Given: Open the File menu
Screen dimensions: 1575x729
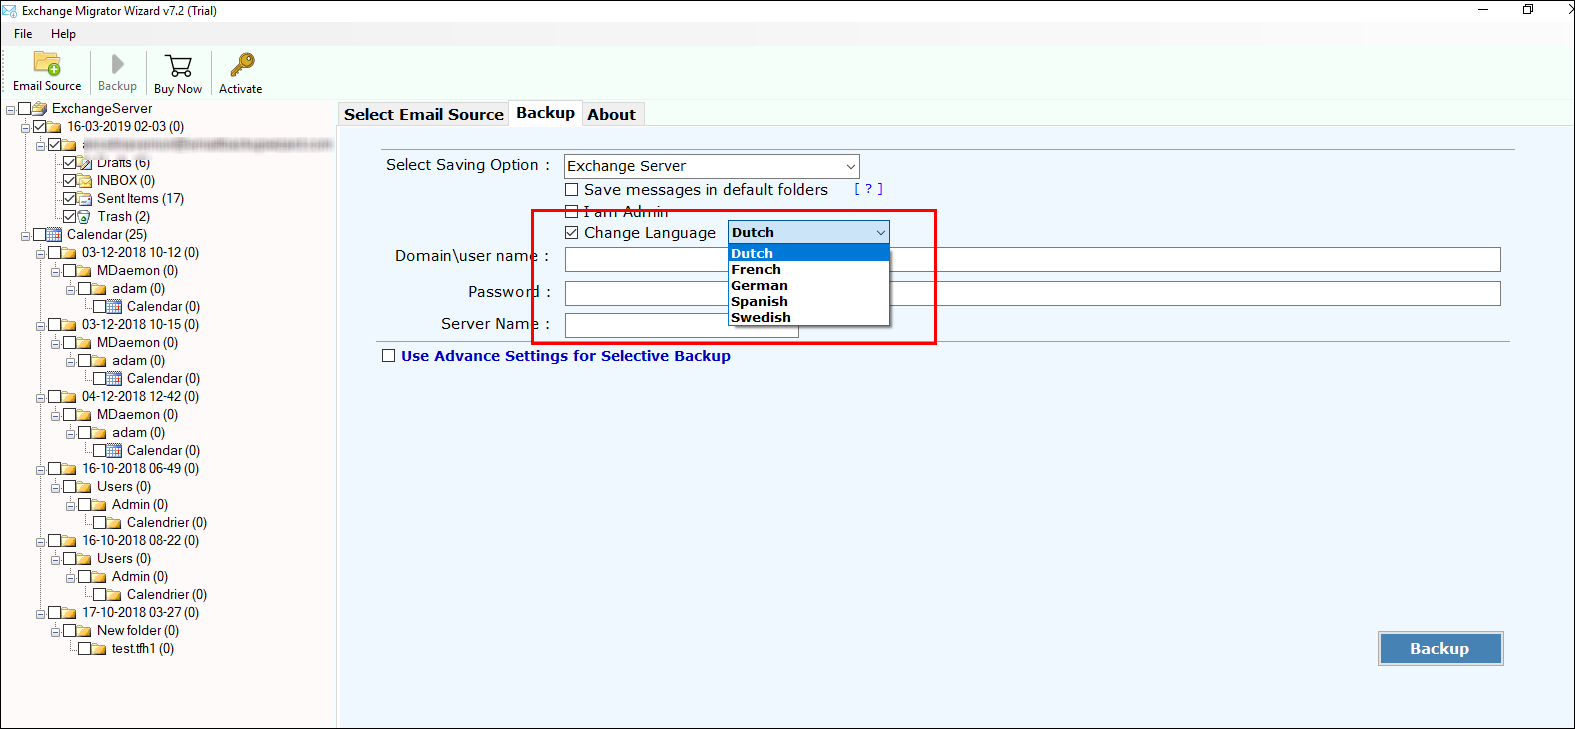Looking at the screenshot, I should click(x=23, y=33).
